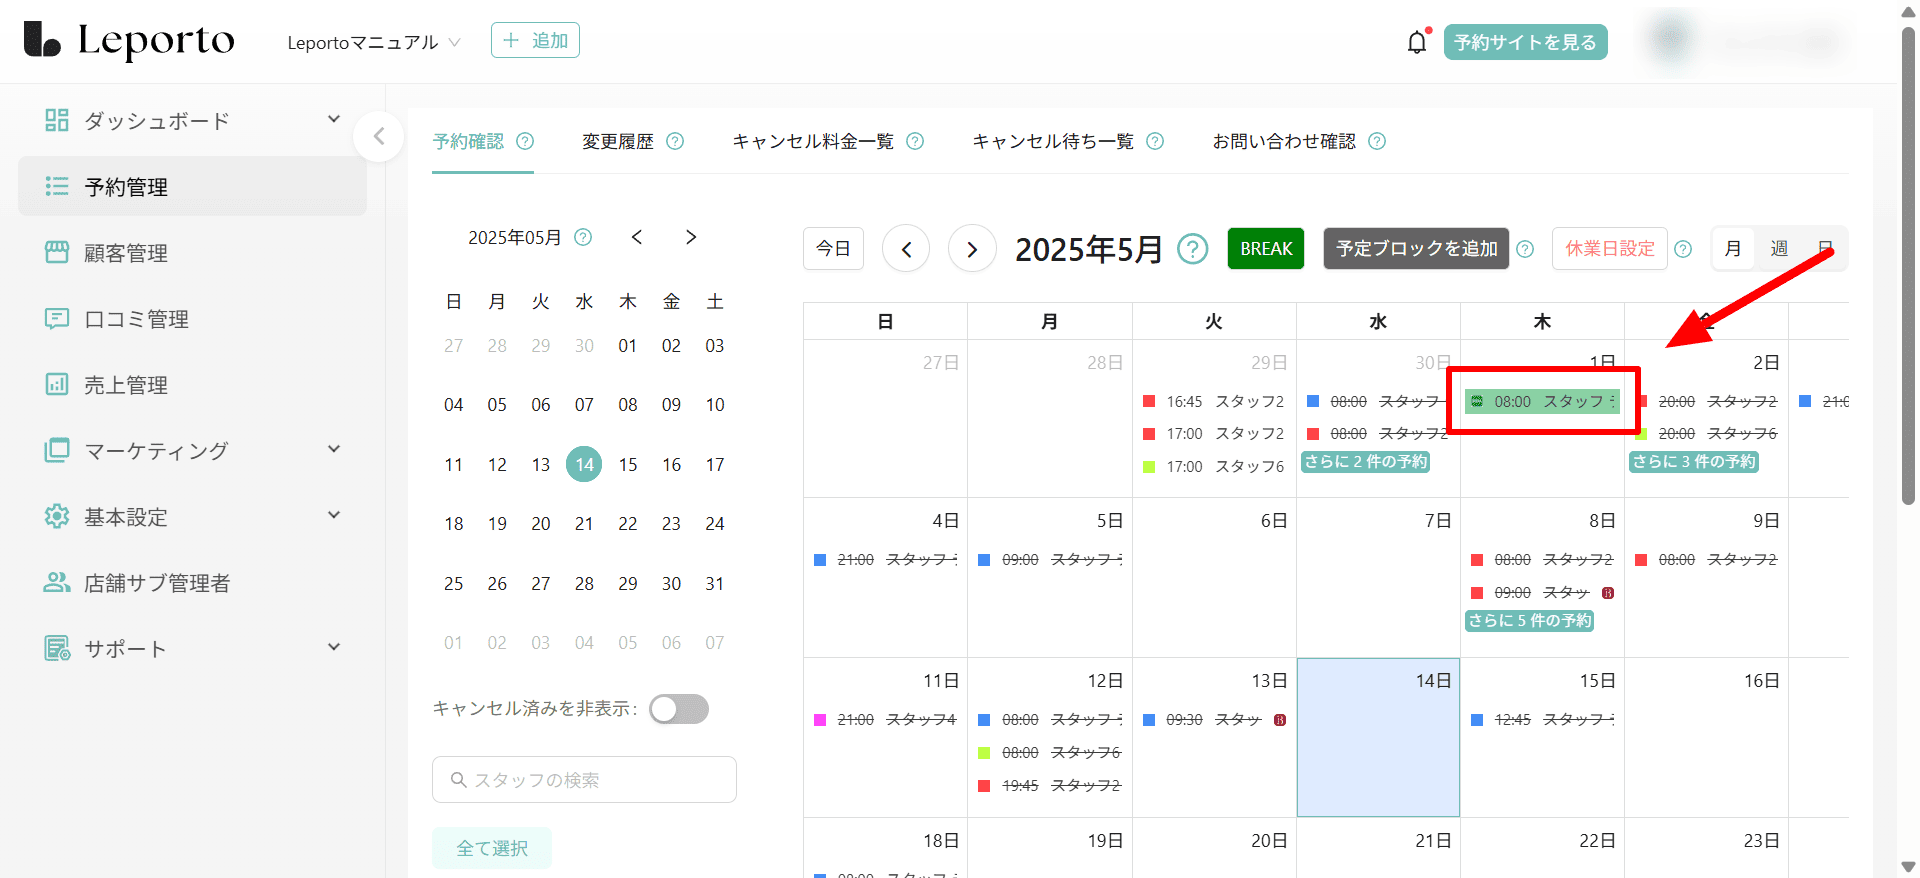Open help icon next to 予約確認
The image size is (1920, 878).
click(525, 141)
